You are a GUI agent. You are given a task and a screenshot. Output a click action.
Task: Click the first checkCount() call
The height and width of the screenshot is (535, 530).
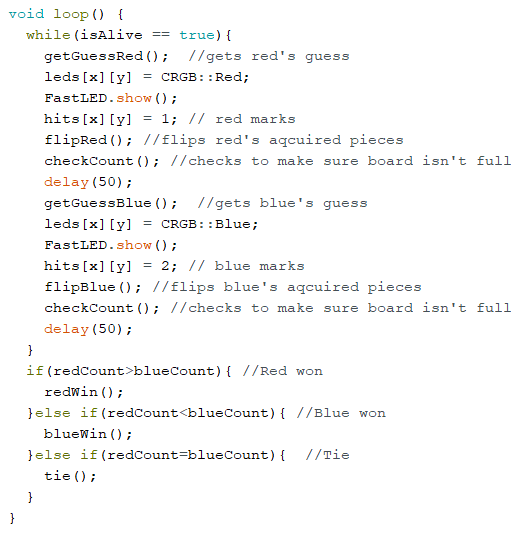pos(102,161)
